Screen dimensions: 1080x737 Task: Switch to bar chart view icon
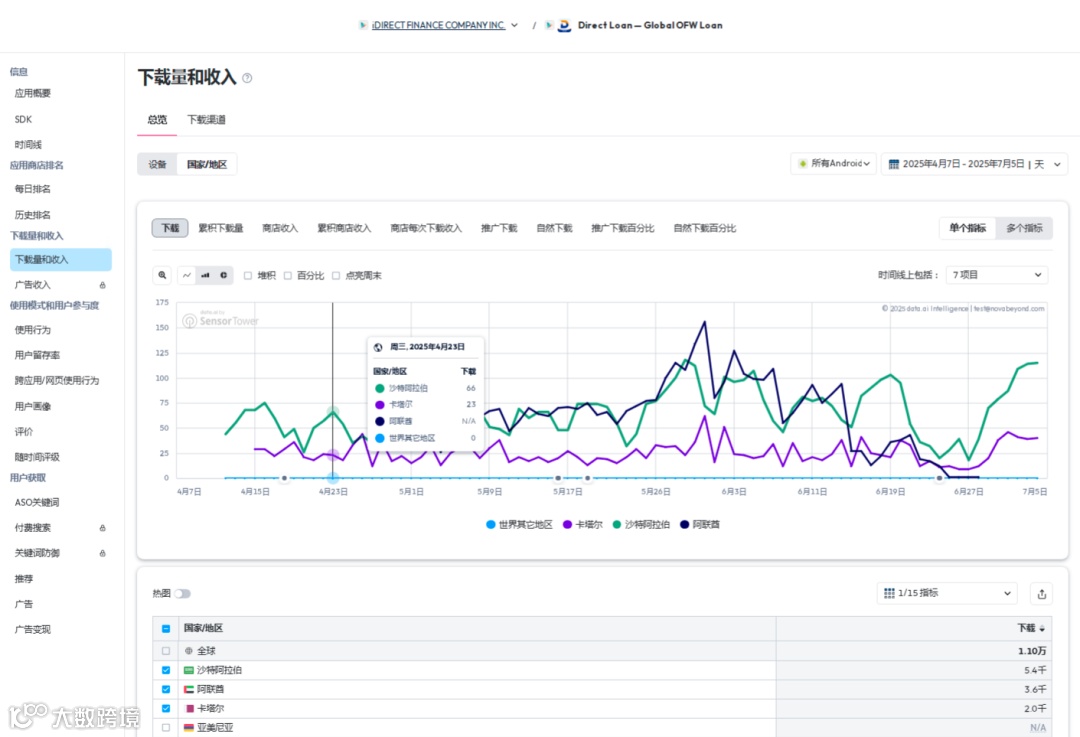click(x=205, y=275)
